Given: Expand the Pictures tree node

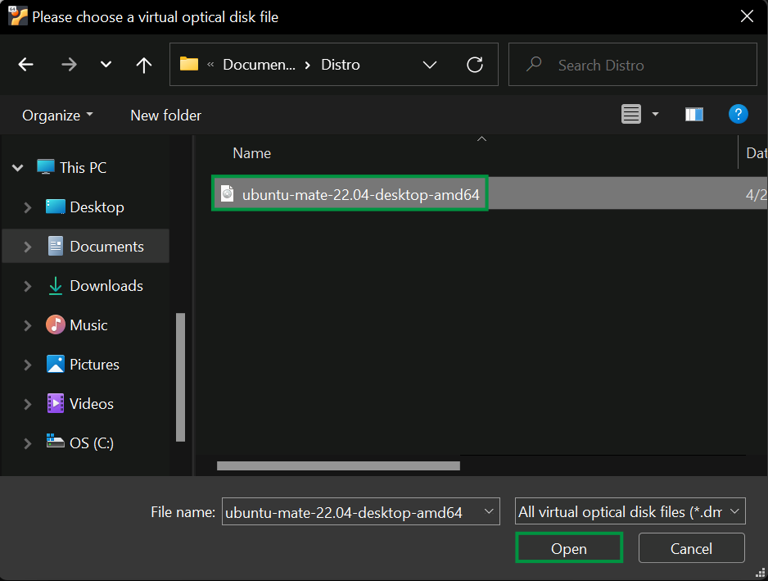Looking at the screenshot, I should pos(27,364).
